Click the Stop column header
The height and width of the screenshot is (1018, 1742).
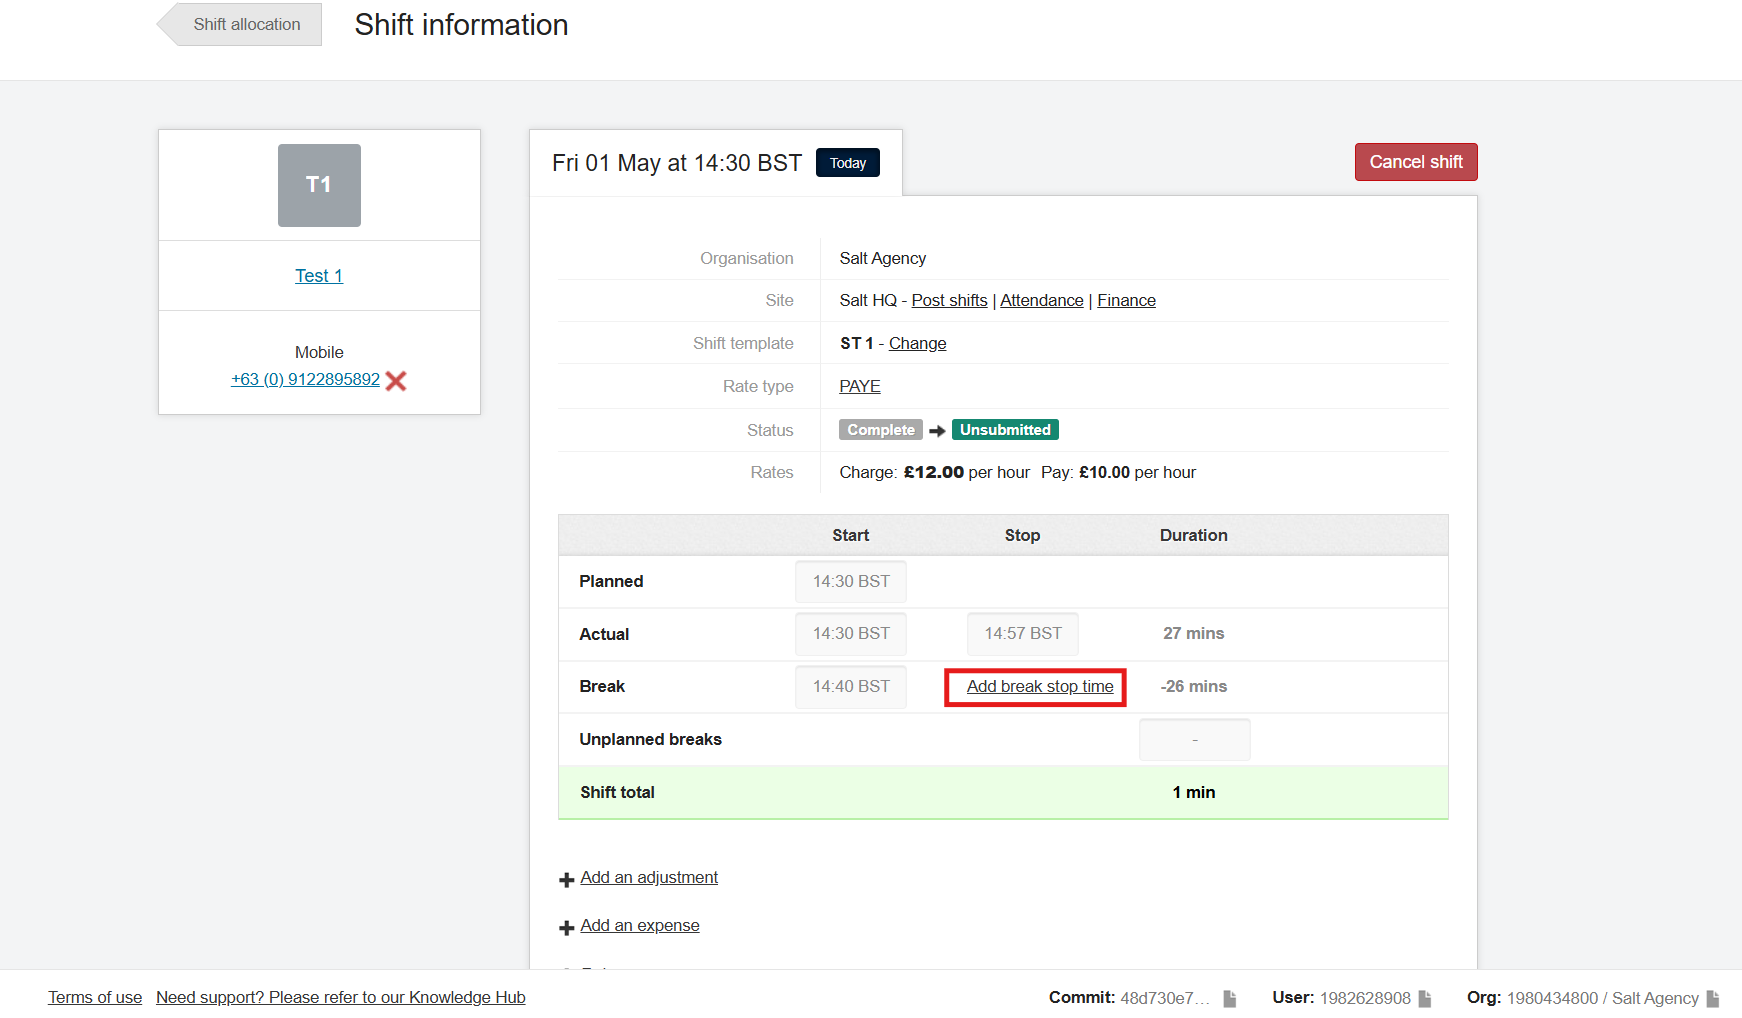tap(1023, 535)
